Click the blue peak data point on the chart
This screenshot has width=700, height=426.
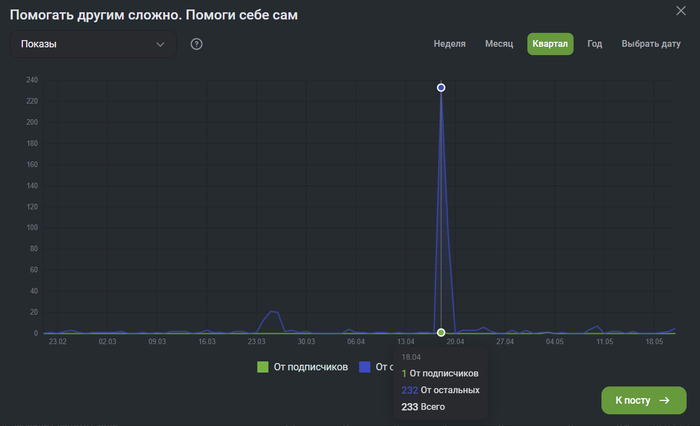pyautogui.click(x=441, y=88)
